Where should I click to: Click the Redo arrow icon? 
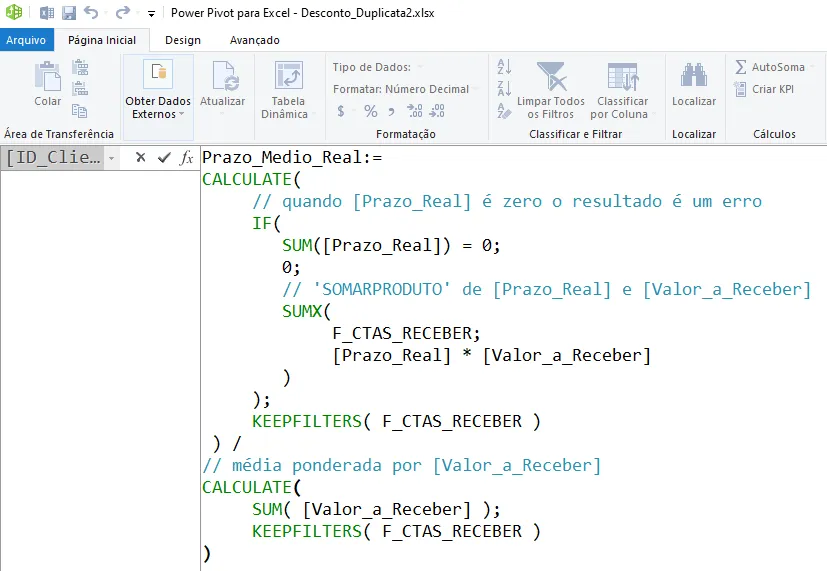tap(122, 12)
